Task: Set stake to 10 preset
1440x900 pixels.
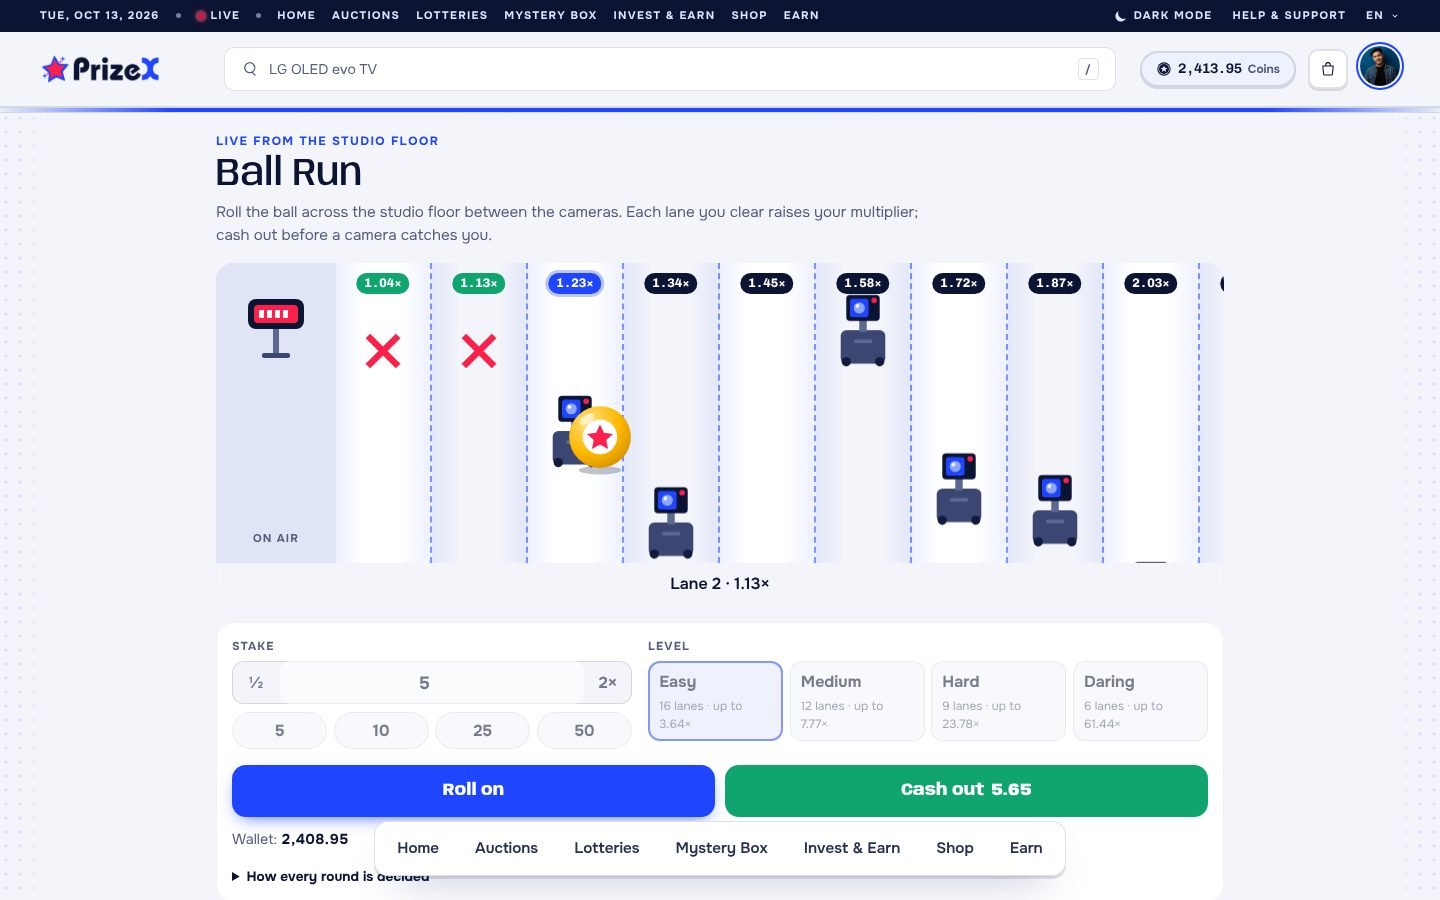Action: [381, 731]
